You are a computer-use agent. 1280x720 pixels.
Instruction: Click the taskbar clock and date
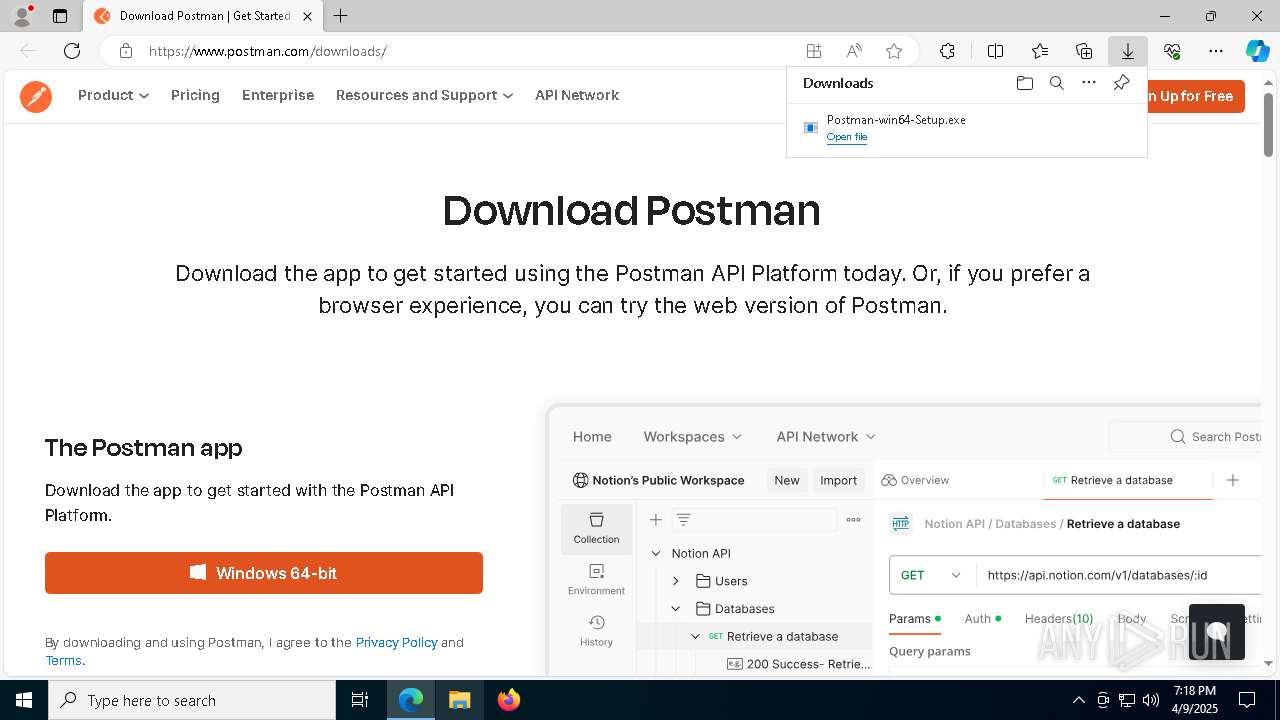pyautogui.click(x=1195, y=700)
